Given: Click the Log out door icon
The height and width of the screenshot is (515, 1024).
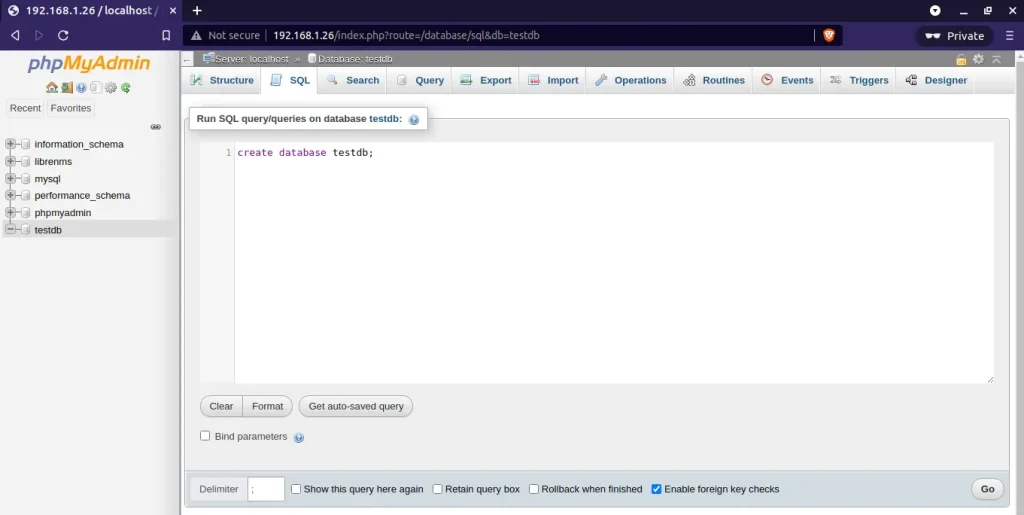Looking at the screenshot, I should click(67, 87).
